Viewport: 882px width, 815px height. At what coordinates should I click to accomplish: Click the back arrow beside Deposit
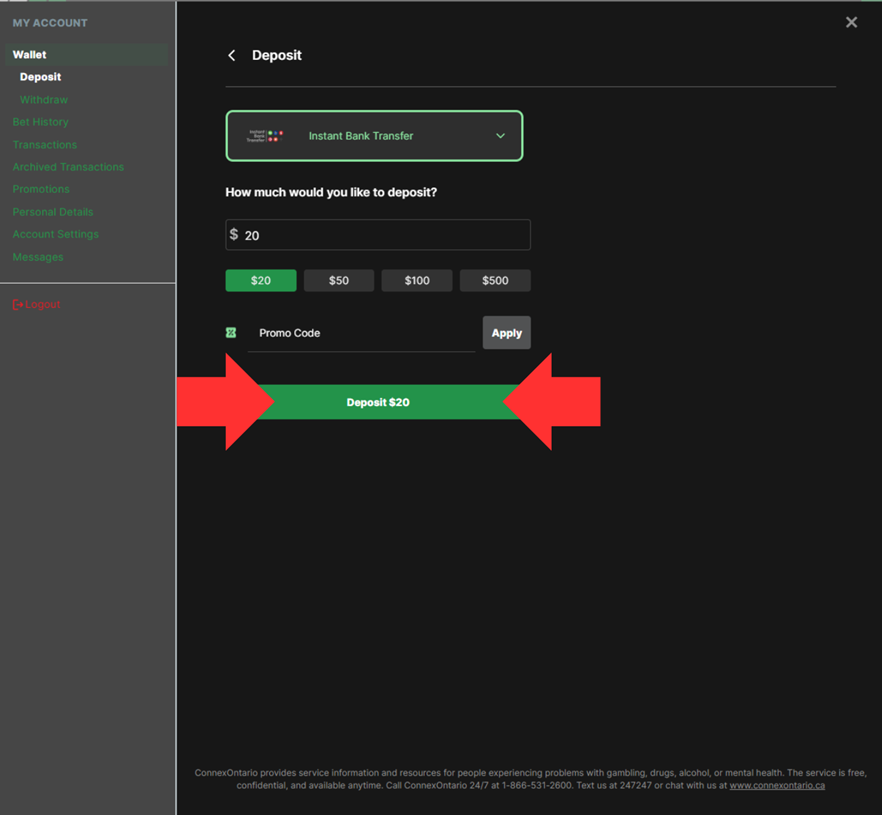[x=232, y=56]
